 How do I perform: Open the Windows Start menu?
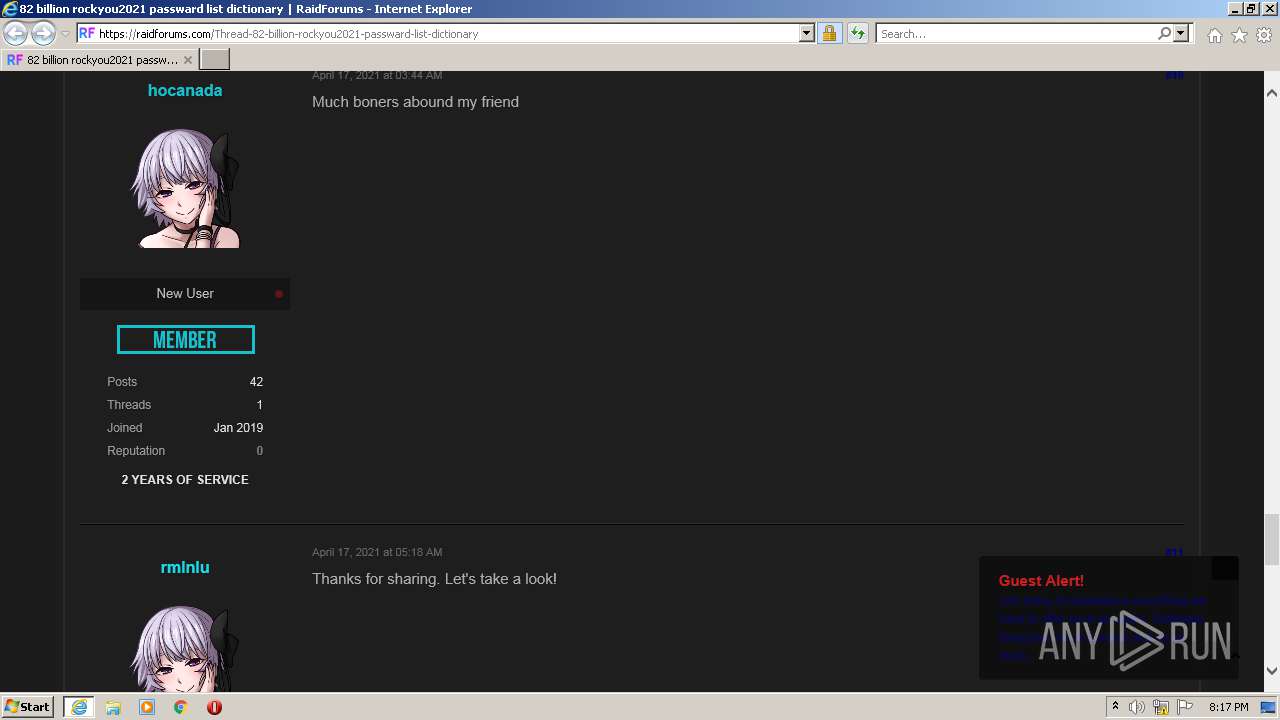[27, 706]
